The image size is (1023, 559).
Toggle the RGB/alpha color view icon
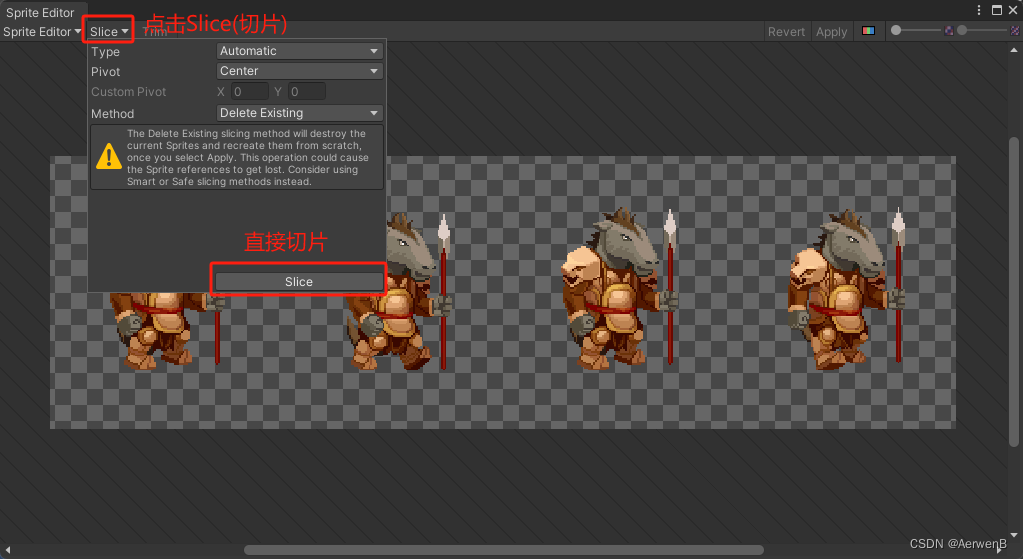pyautogui.click(x=868, y=31)
